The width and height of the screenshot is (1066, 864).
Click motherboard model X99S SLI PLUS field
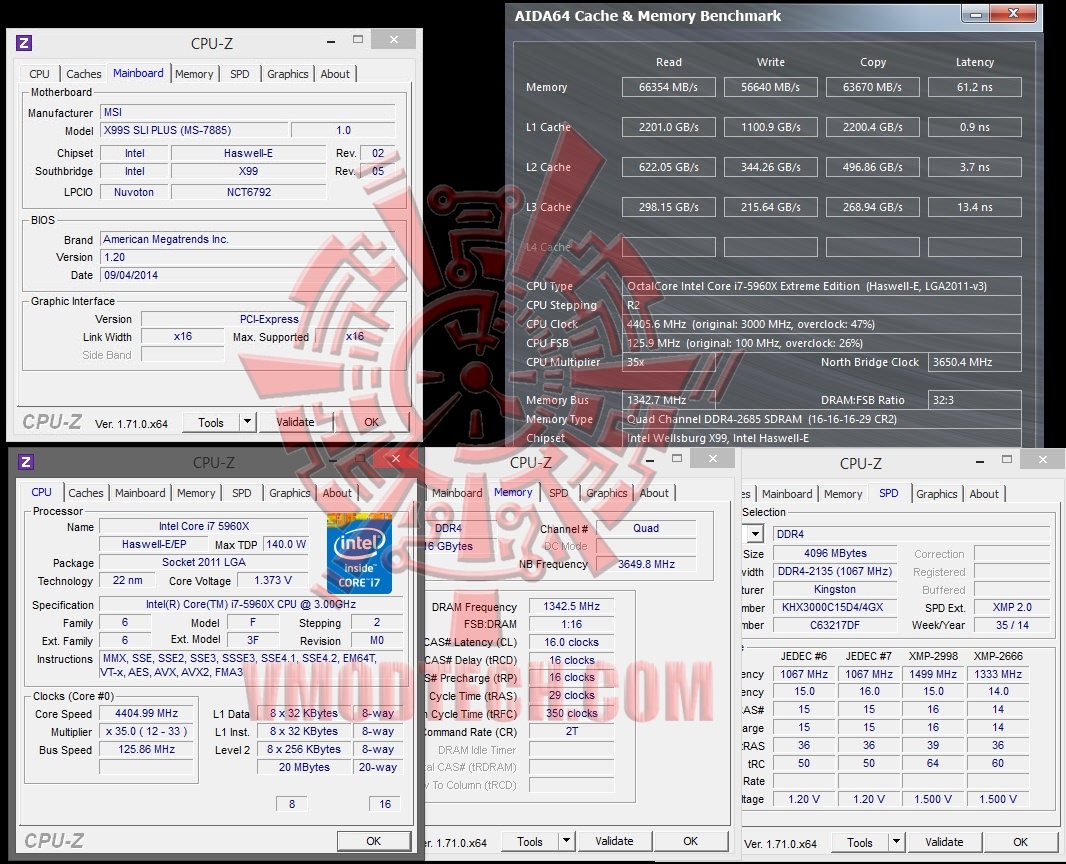click(x=194, y=130)
